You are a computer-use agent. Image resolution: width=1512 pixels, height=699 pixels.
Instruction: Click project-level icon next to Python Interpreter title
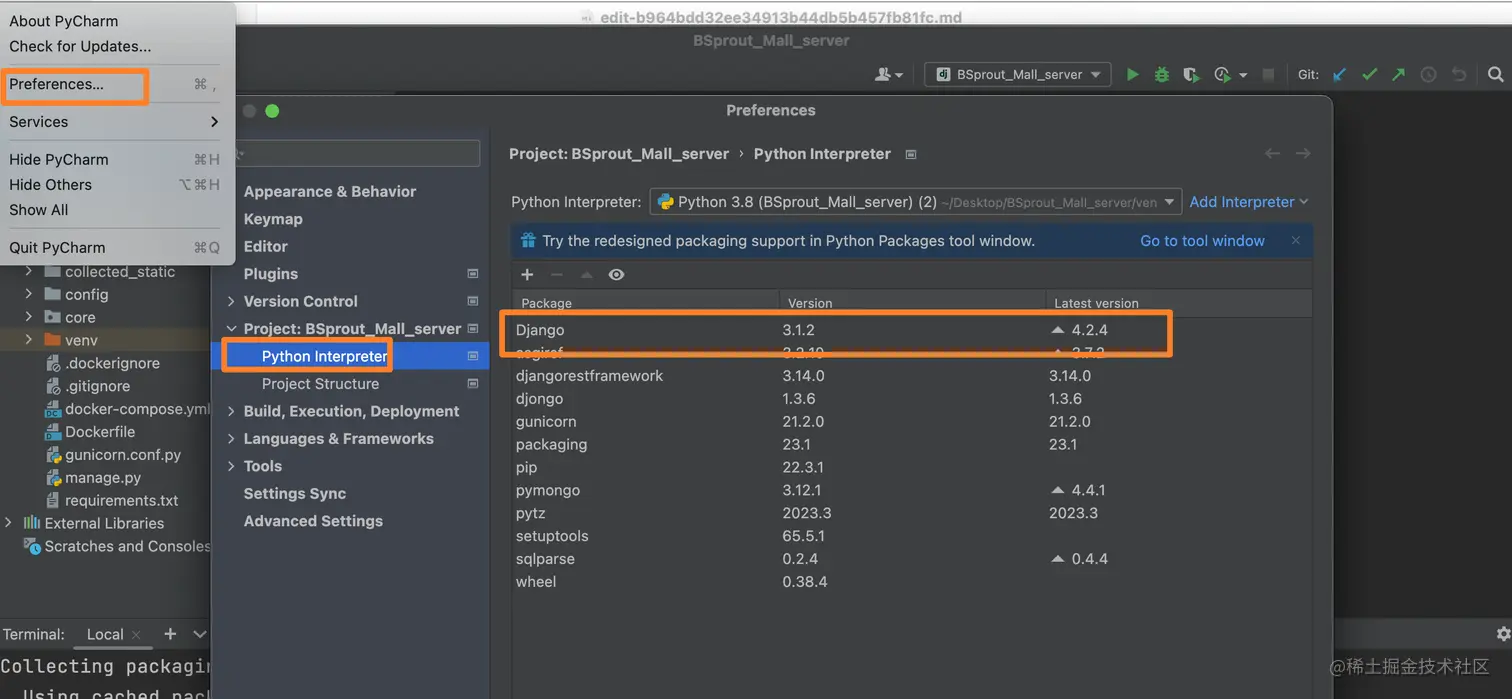coord(910,154)
